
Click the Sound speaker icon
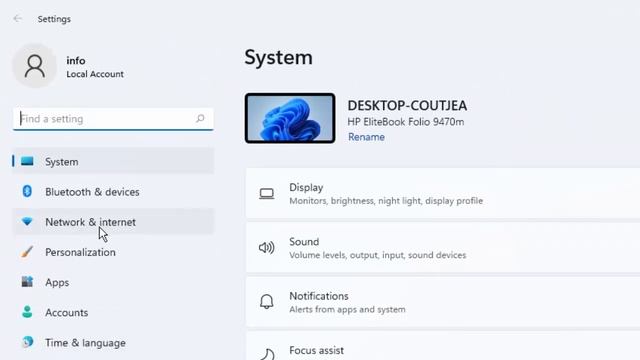267,248
